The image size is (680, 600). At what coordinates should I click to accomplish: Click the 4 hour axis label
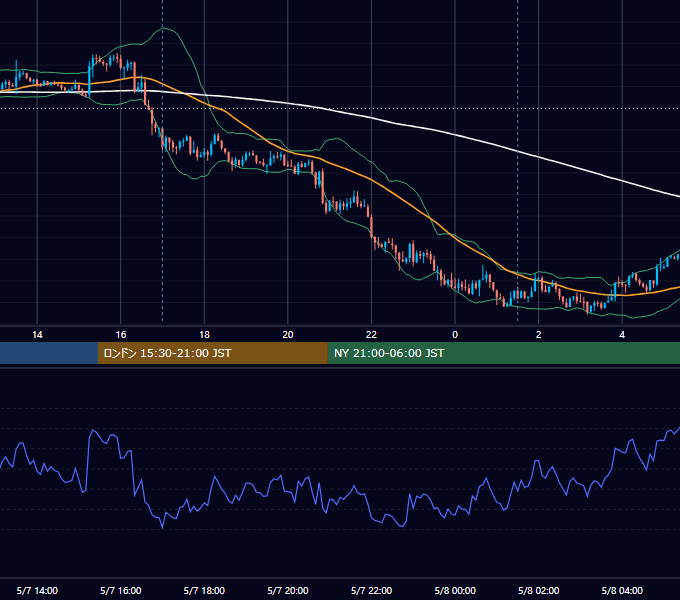coord(622,335)
